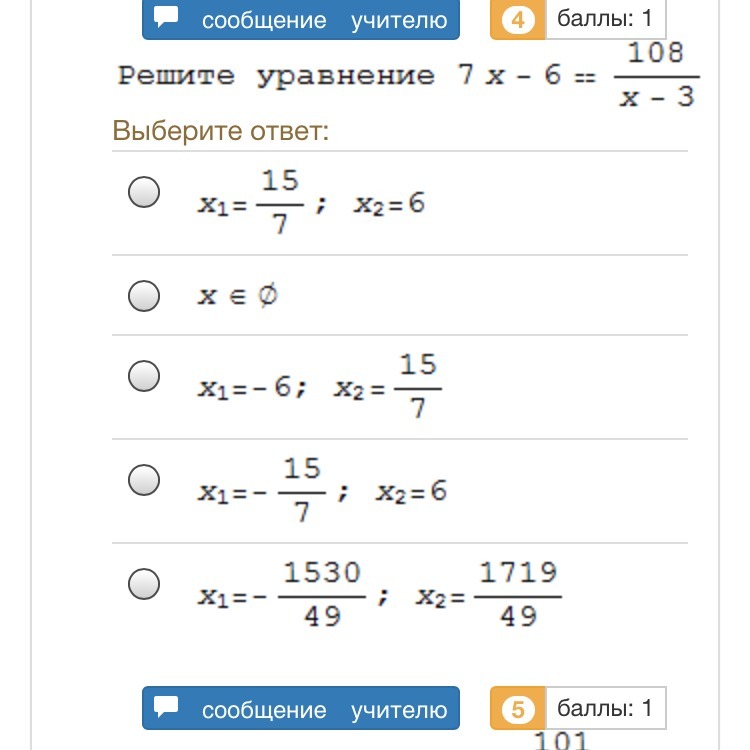The image size is (750, 750).
Task: Select answer x1=15/7; x2=6
Action: tap(144, 192)
